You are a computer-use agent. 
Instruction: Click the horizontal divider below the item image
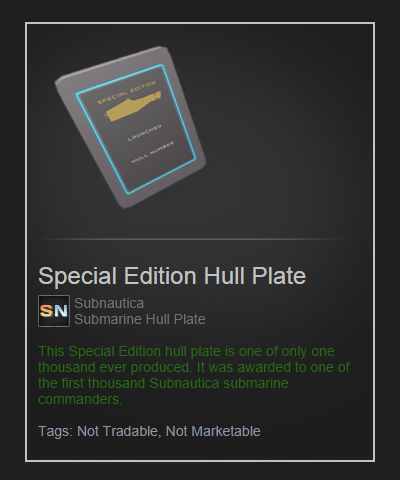tap(197, 239)
